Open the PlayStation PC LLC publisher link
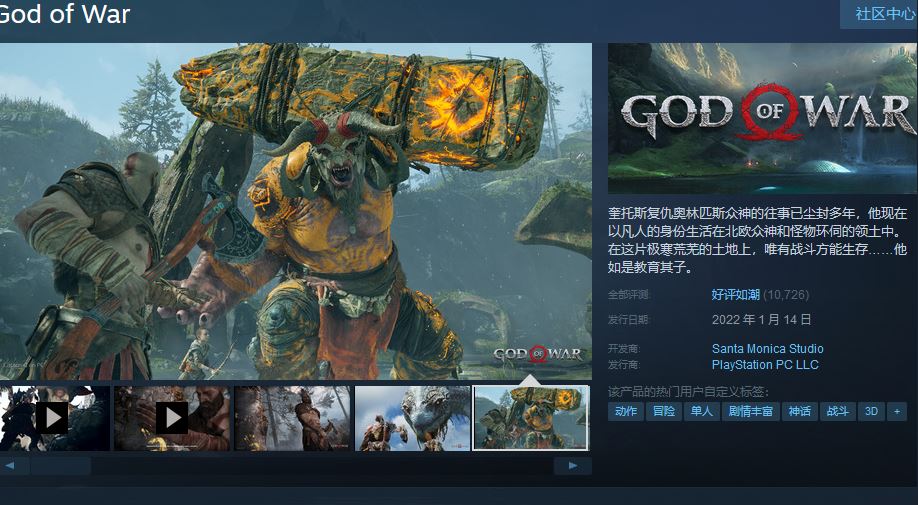918x505 pixels. [764, 365]
